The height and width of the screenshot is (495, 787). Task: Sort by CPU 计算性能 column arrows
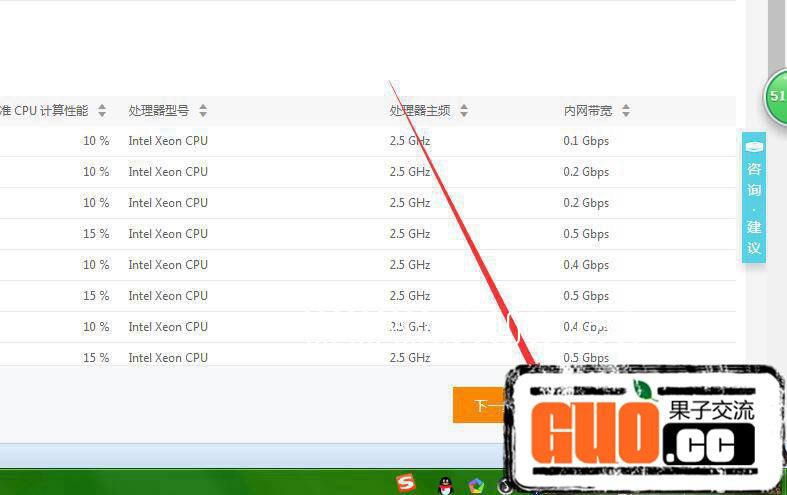tap(102, 111)
